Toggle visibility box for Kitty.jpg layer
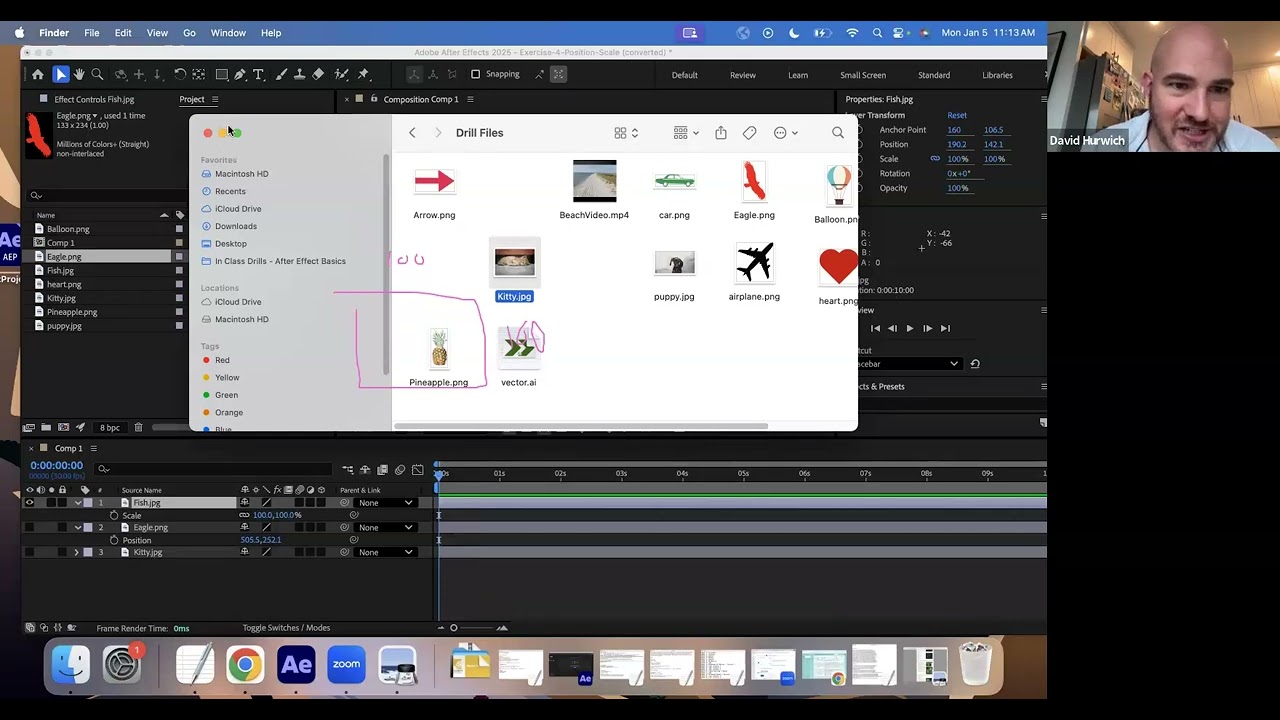Screen dimensions: 1280x720 click(29, 552)
